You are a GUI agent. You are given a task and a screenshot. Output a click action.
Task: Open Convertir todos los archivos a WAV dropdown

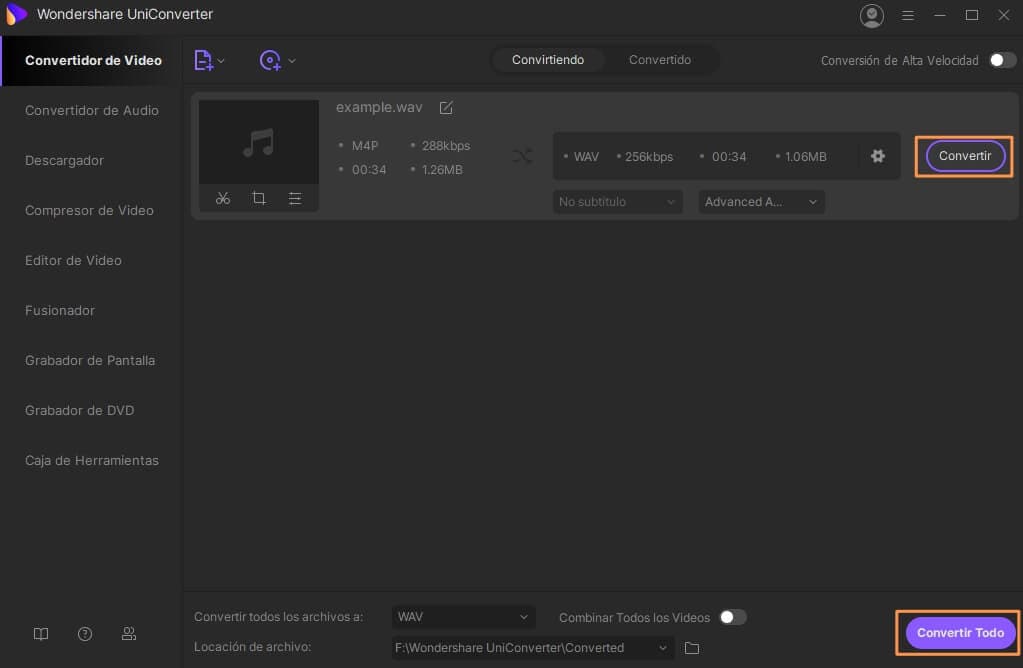463,616
